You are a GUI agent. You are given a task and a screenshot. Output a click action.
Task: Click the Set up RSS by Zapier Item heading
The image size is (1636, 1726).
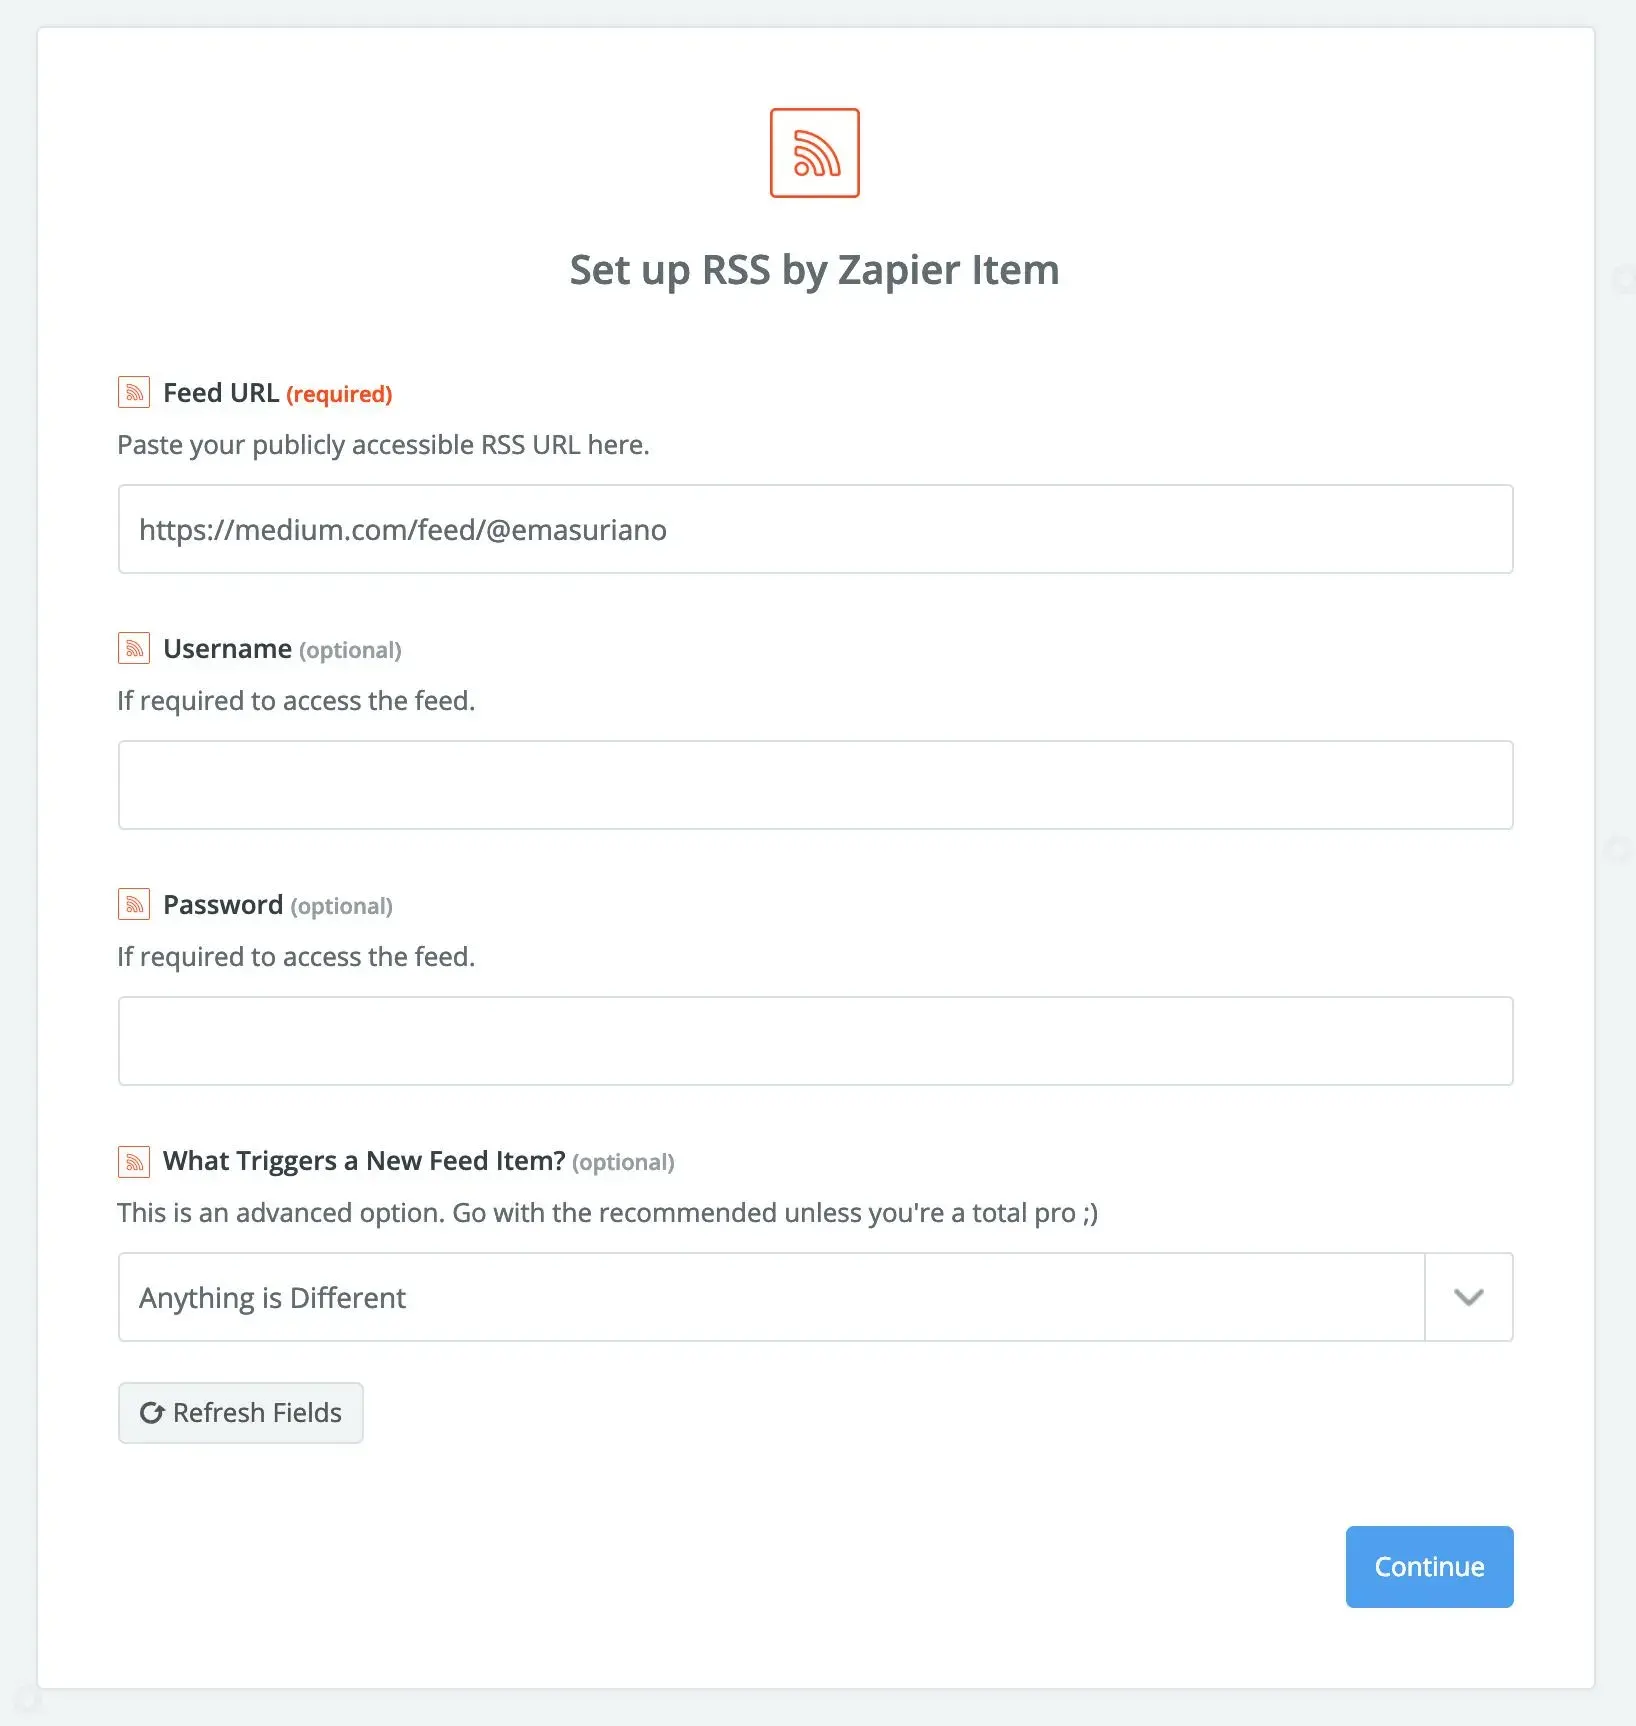point(814,270)
